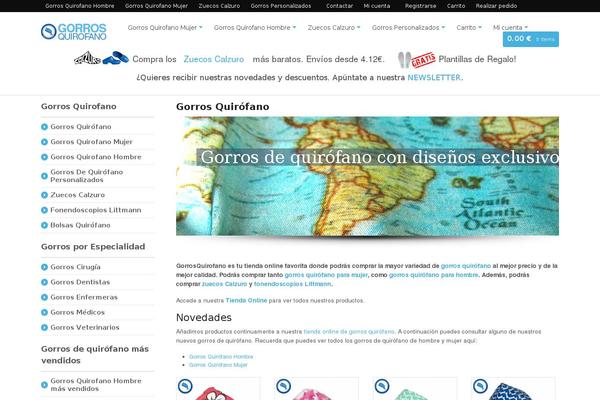Click the 0.00 € cart button
This screenshot has height=400, width=600.
pos(531,39)
